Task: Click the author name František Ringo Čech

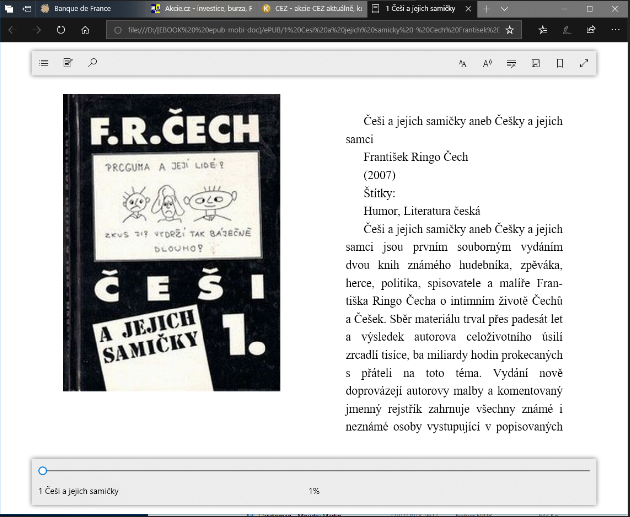Action: (x=415, y=157)
